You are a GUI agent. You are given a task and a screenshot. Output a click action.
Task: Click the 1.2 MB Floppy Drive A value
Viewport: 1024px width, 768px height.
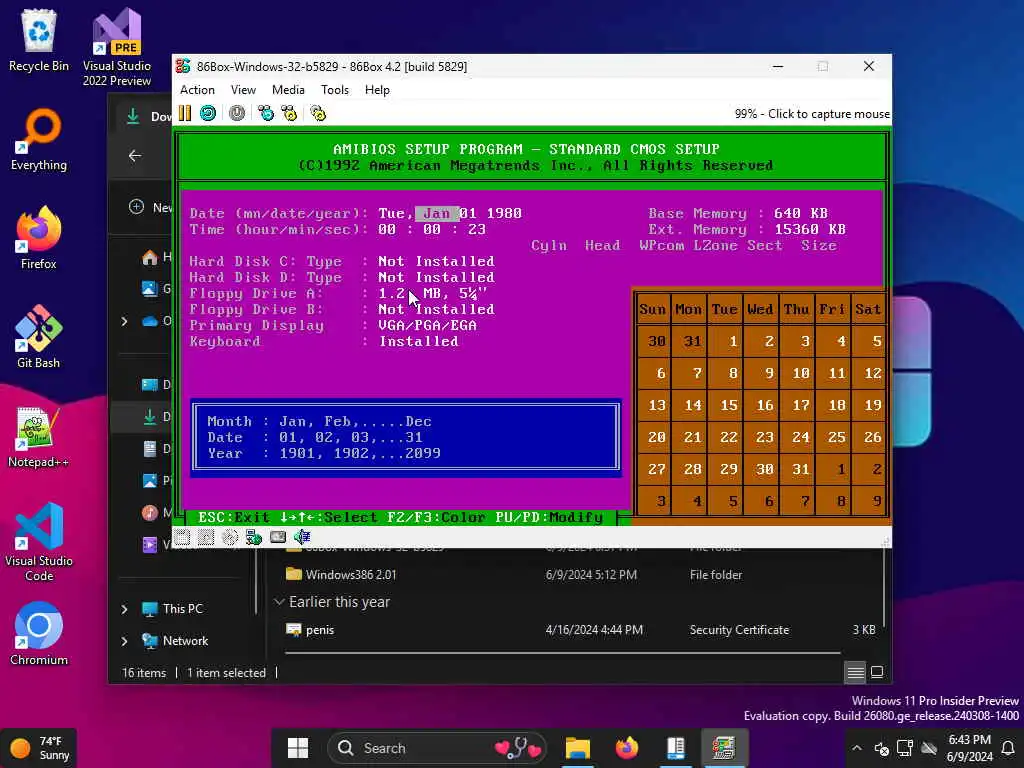[432, 293]
